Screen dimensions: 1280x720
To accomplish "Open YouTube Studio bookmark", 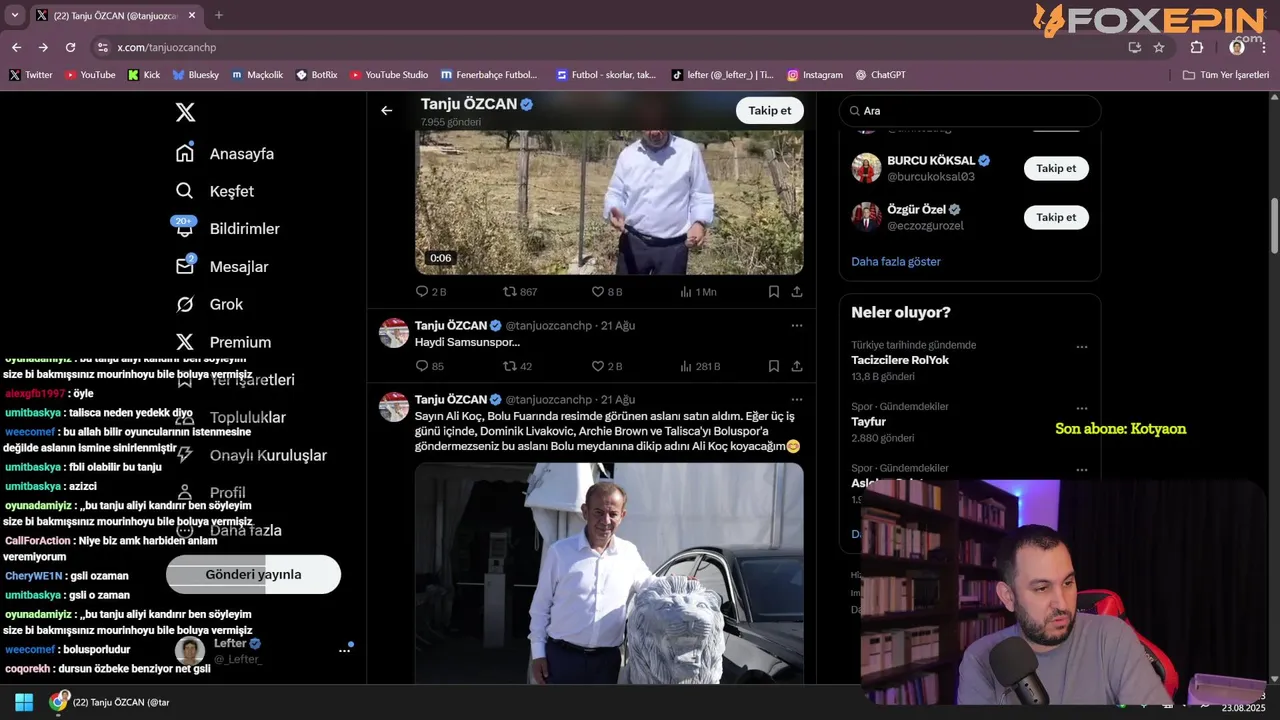I will point(389,75).
